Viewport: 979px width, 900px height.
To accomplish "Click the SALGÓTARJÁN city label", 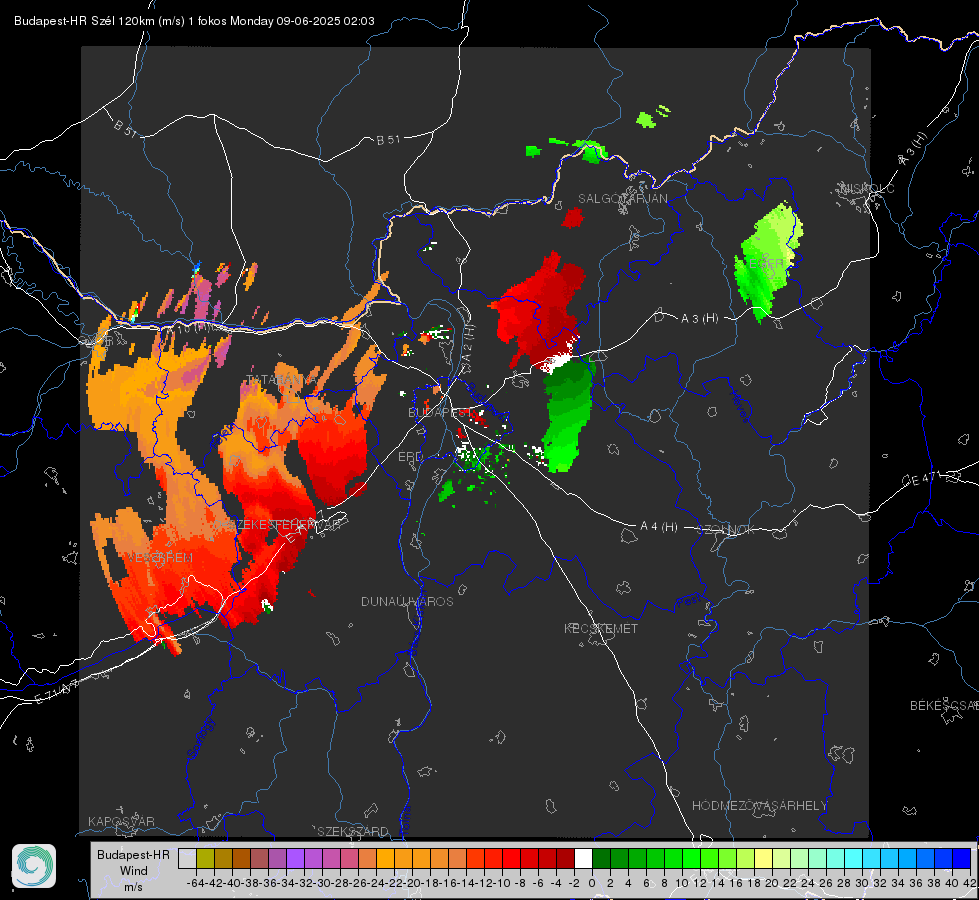I will coord(622,199).
